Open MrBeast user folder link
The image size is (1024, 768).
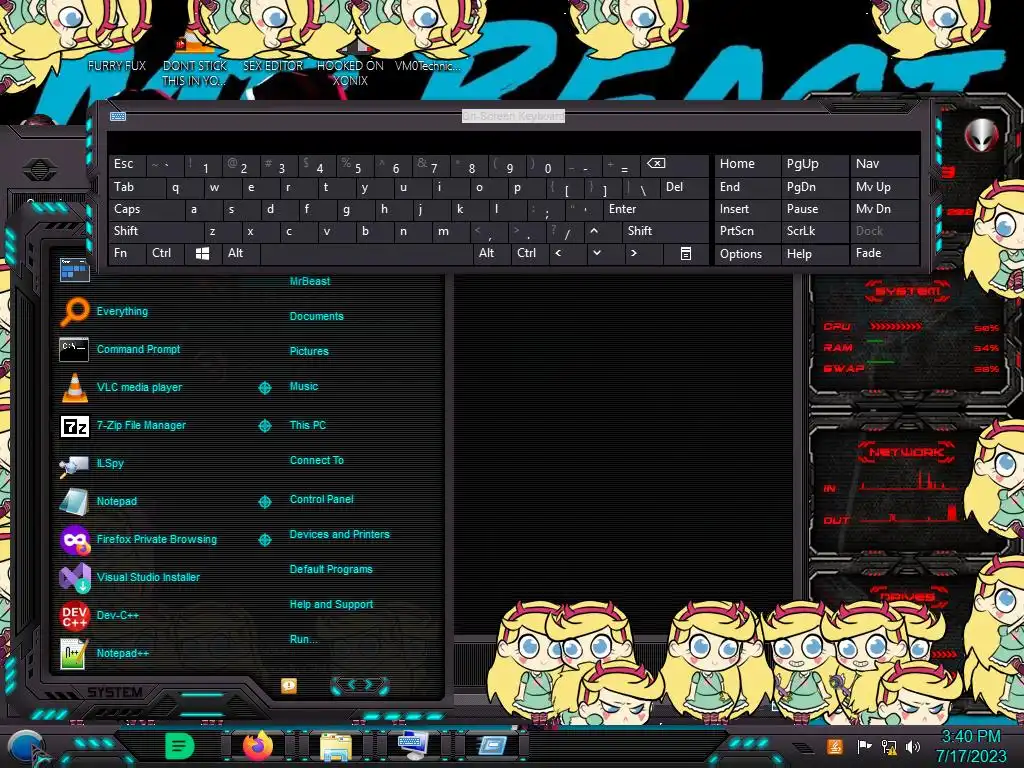(x=310, y=281)
